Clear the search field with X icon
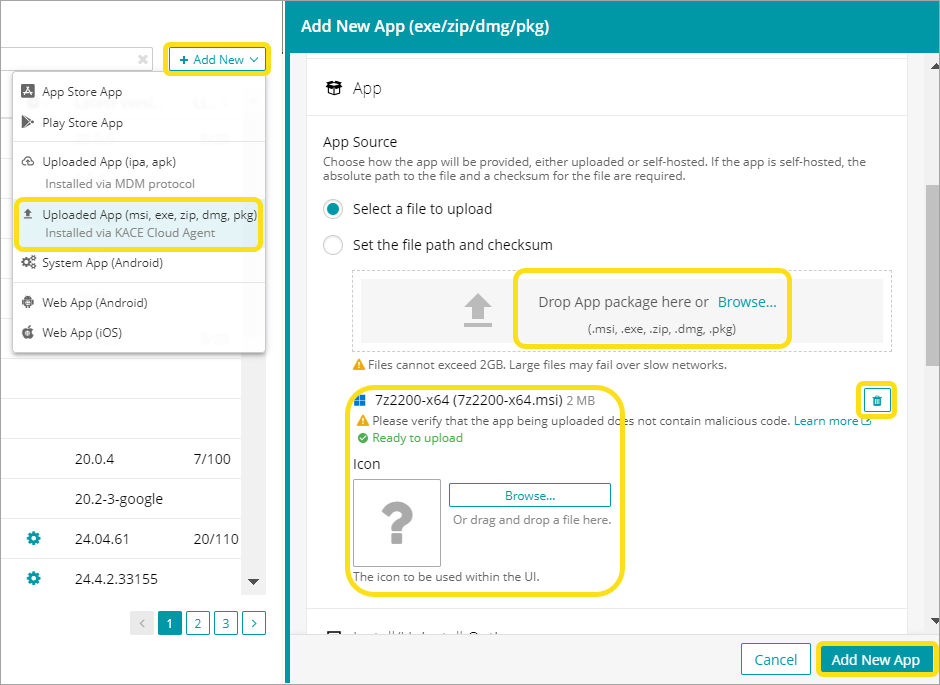Viewport: 940px width, 685px height. (x=143, y=60)
